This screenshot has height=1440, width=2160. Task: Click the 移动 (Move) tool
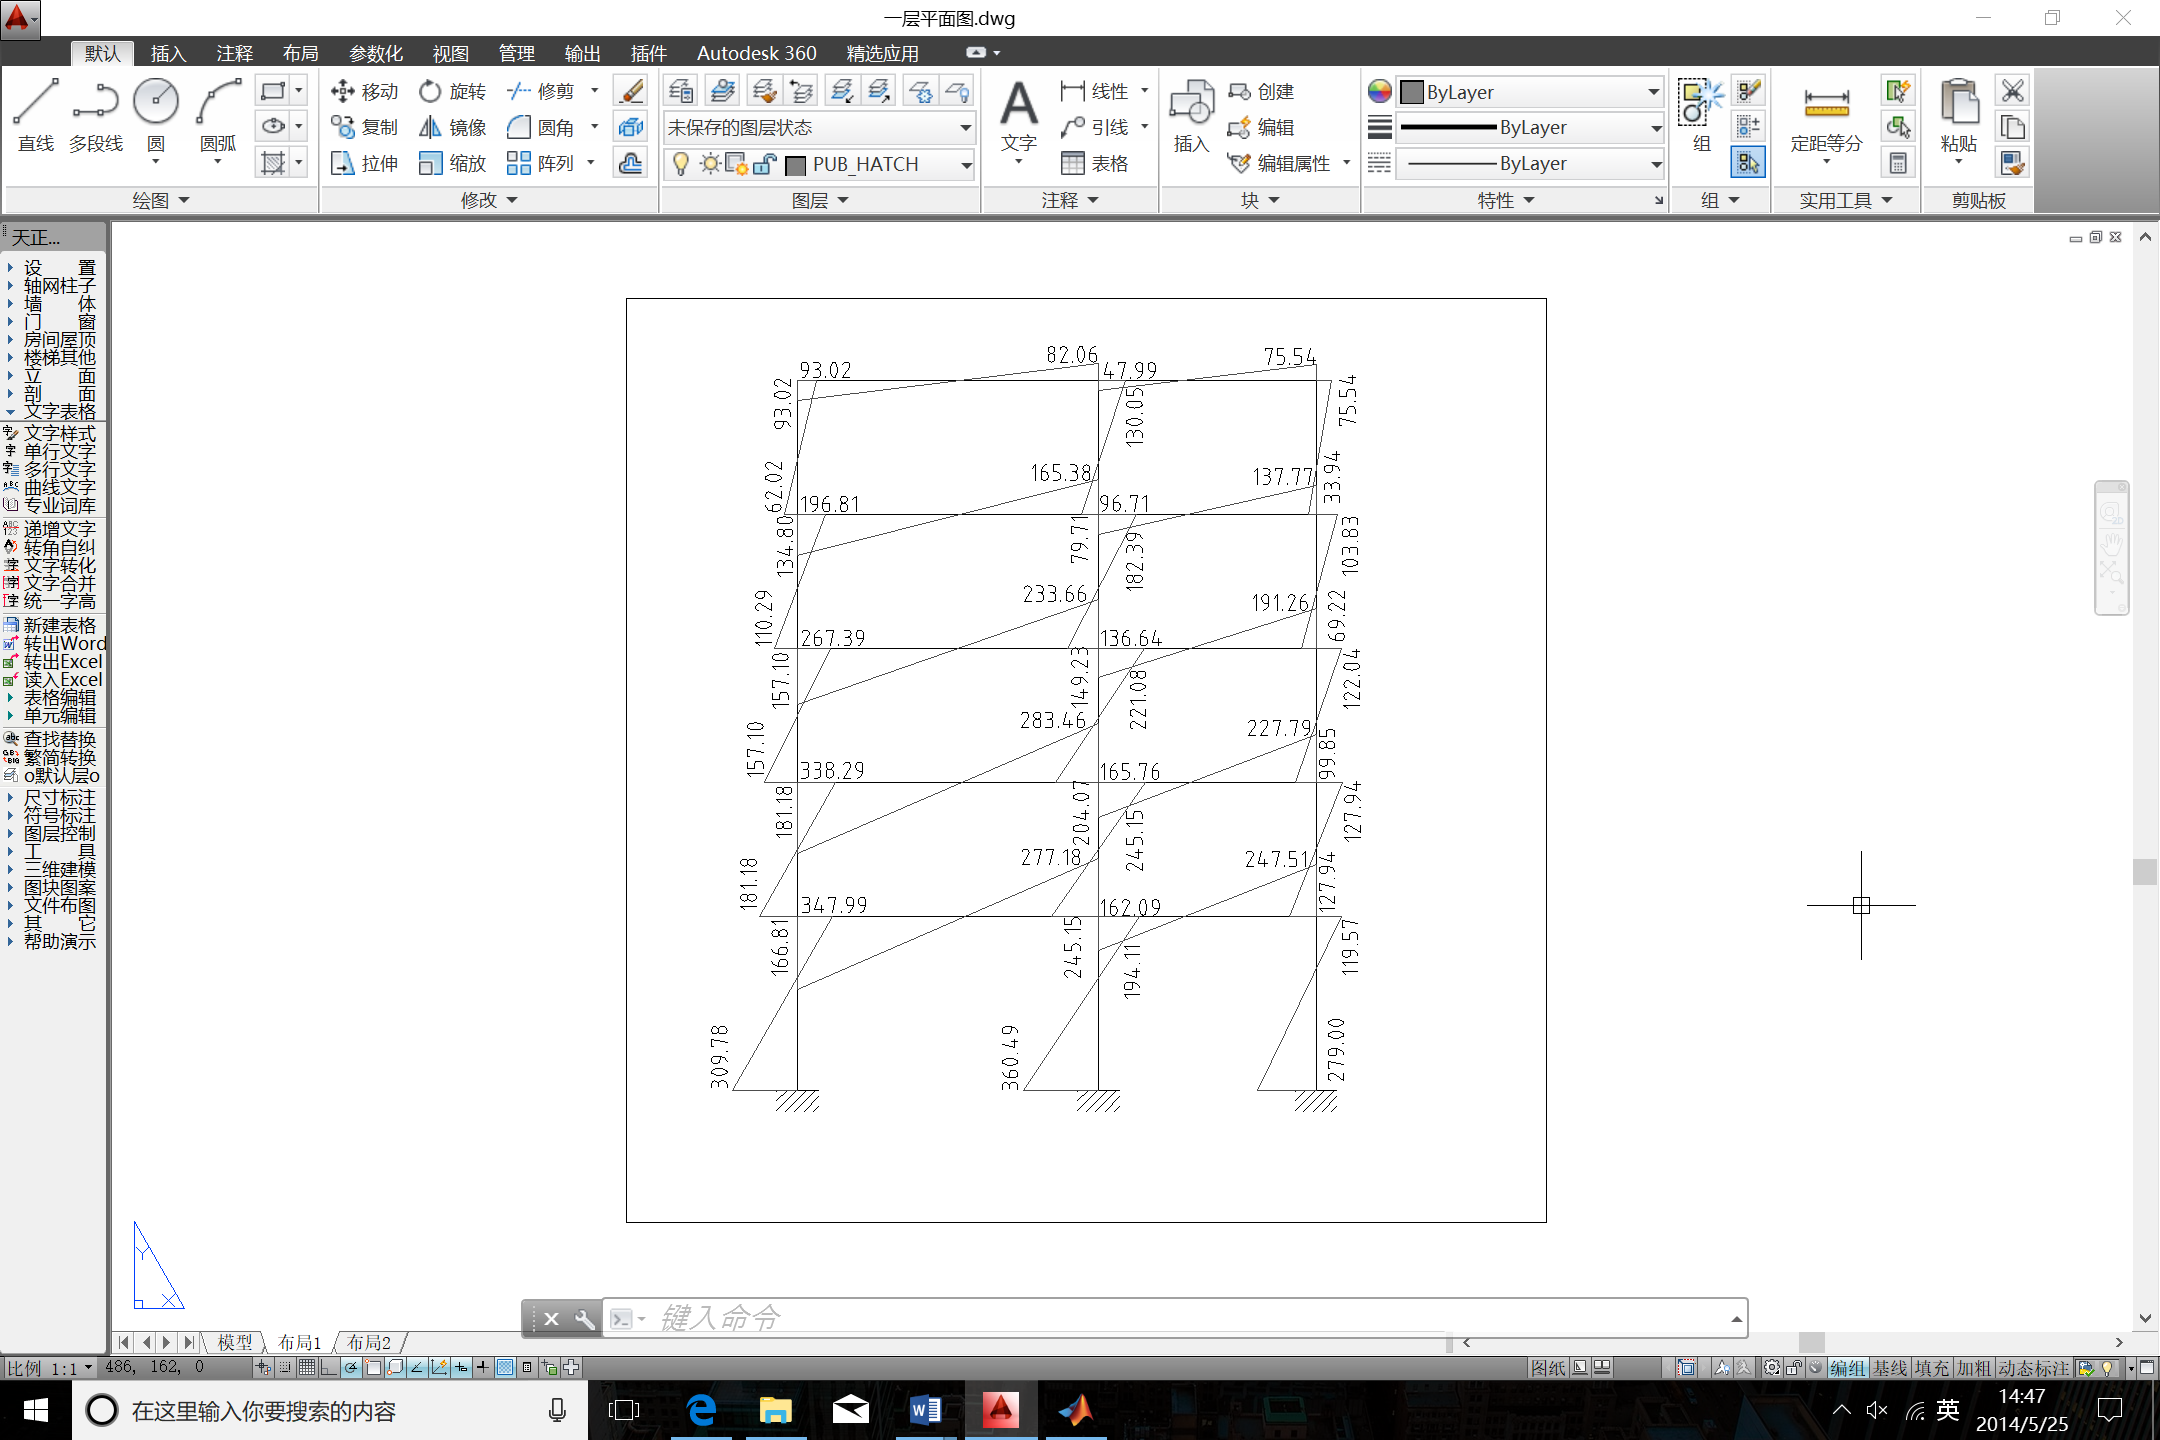tap(364, 91)
